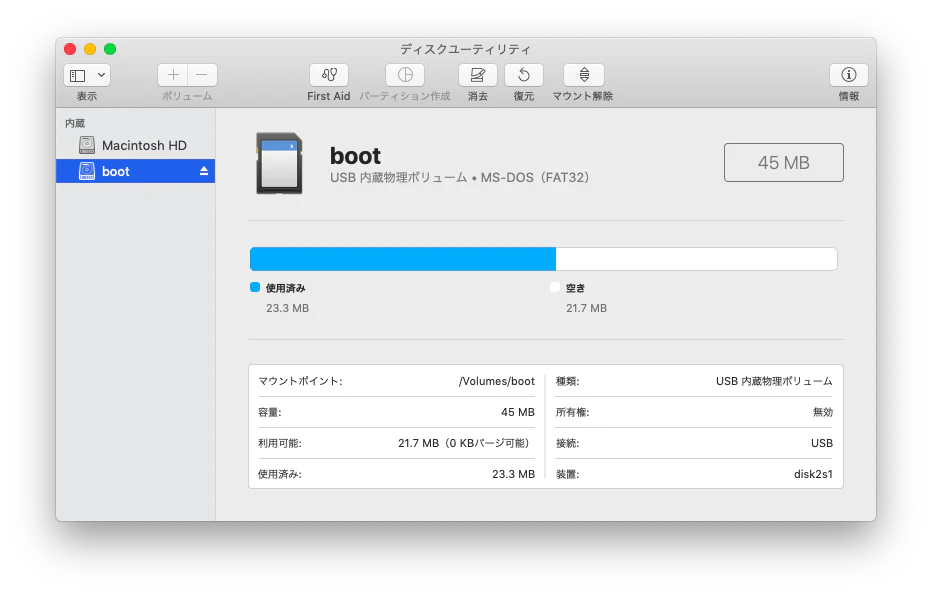Click the restore (復元) toolbar icon
The image size is (932, 595).
524,75
